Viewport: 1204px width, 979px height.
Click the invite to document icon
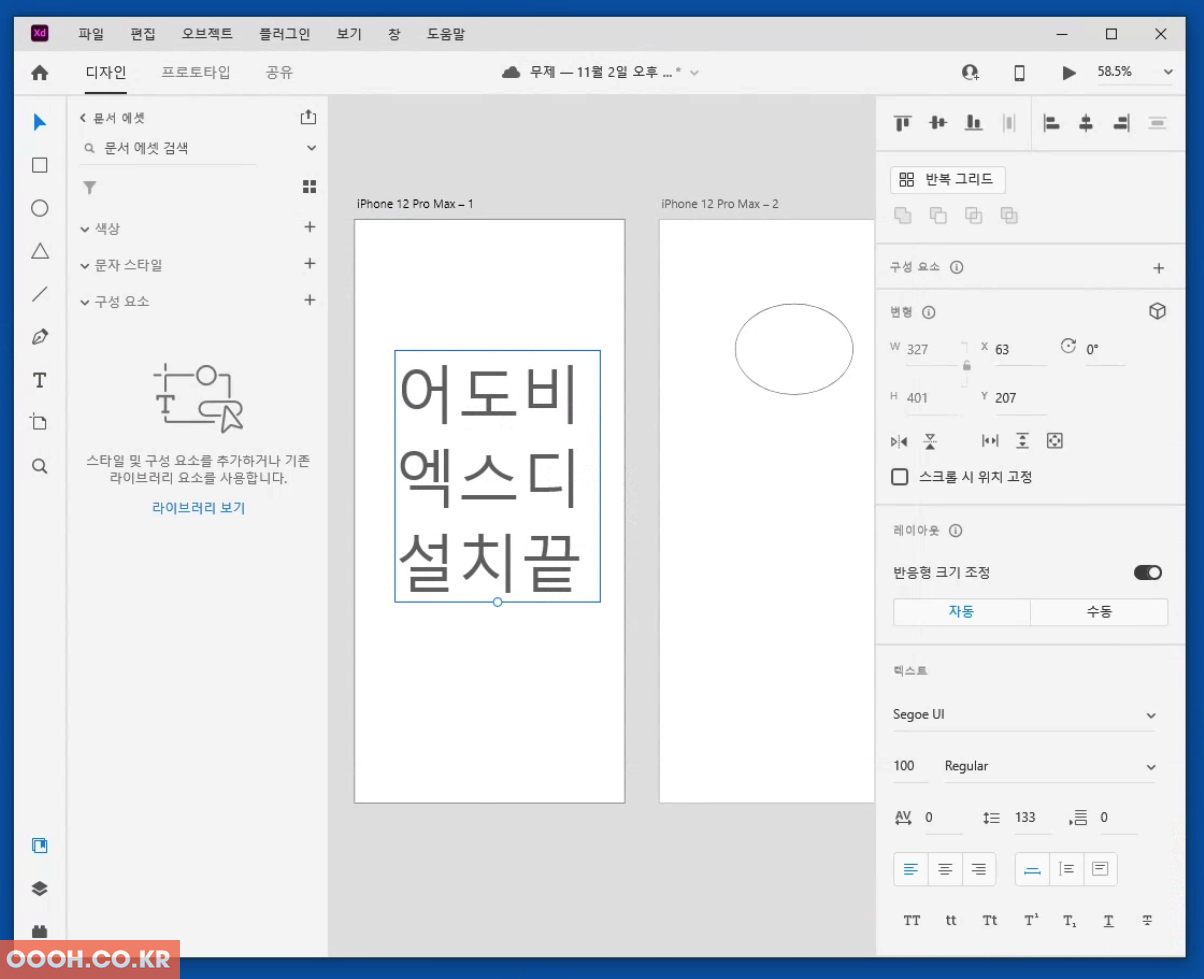click(970, 72)
